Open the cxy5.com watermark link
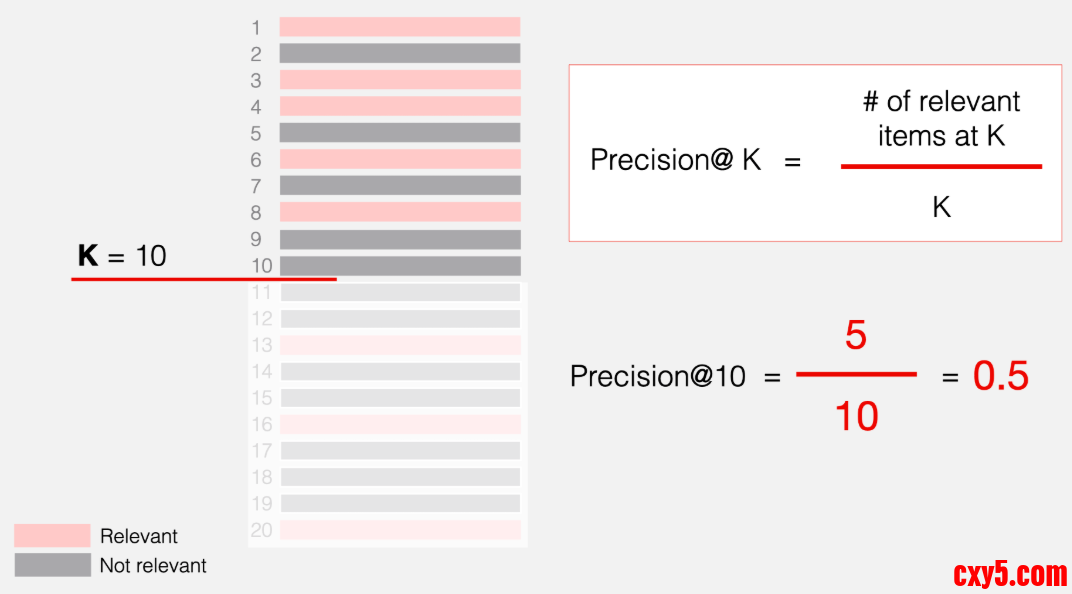 click(x=1010, y=575)
